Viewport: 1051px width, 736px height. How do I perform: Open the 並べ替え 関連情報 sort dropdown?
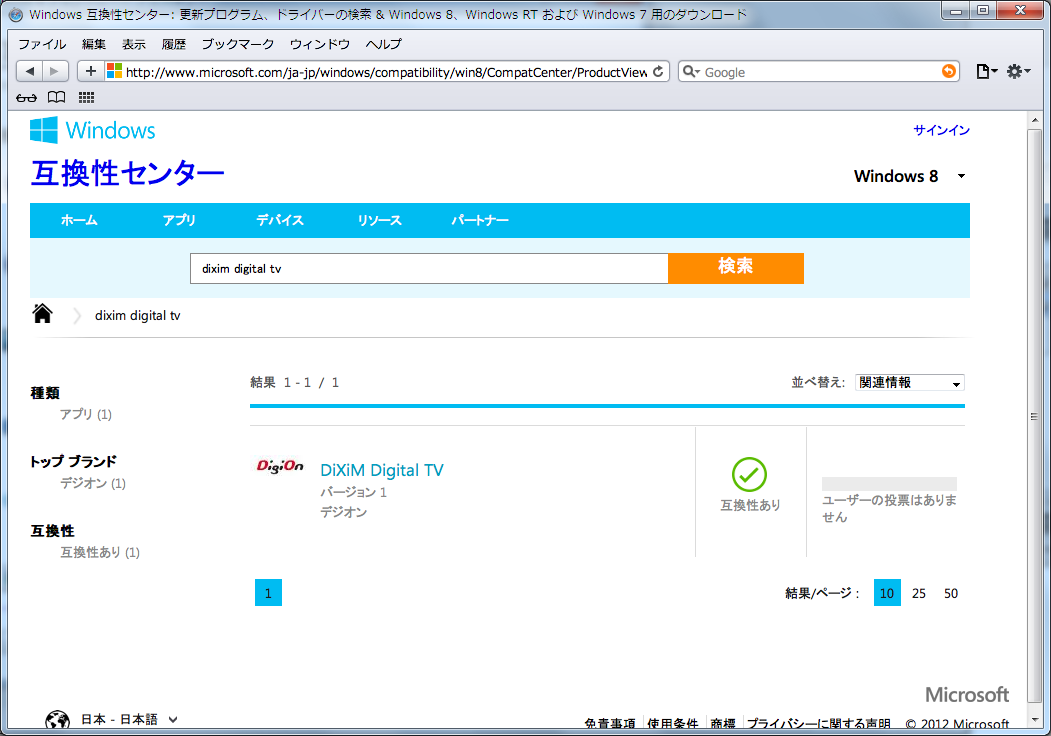click(910, 383)
